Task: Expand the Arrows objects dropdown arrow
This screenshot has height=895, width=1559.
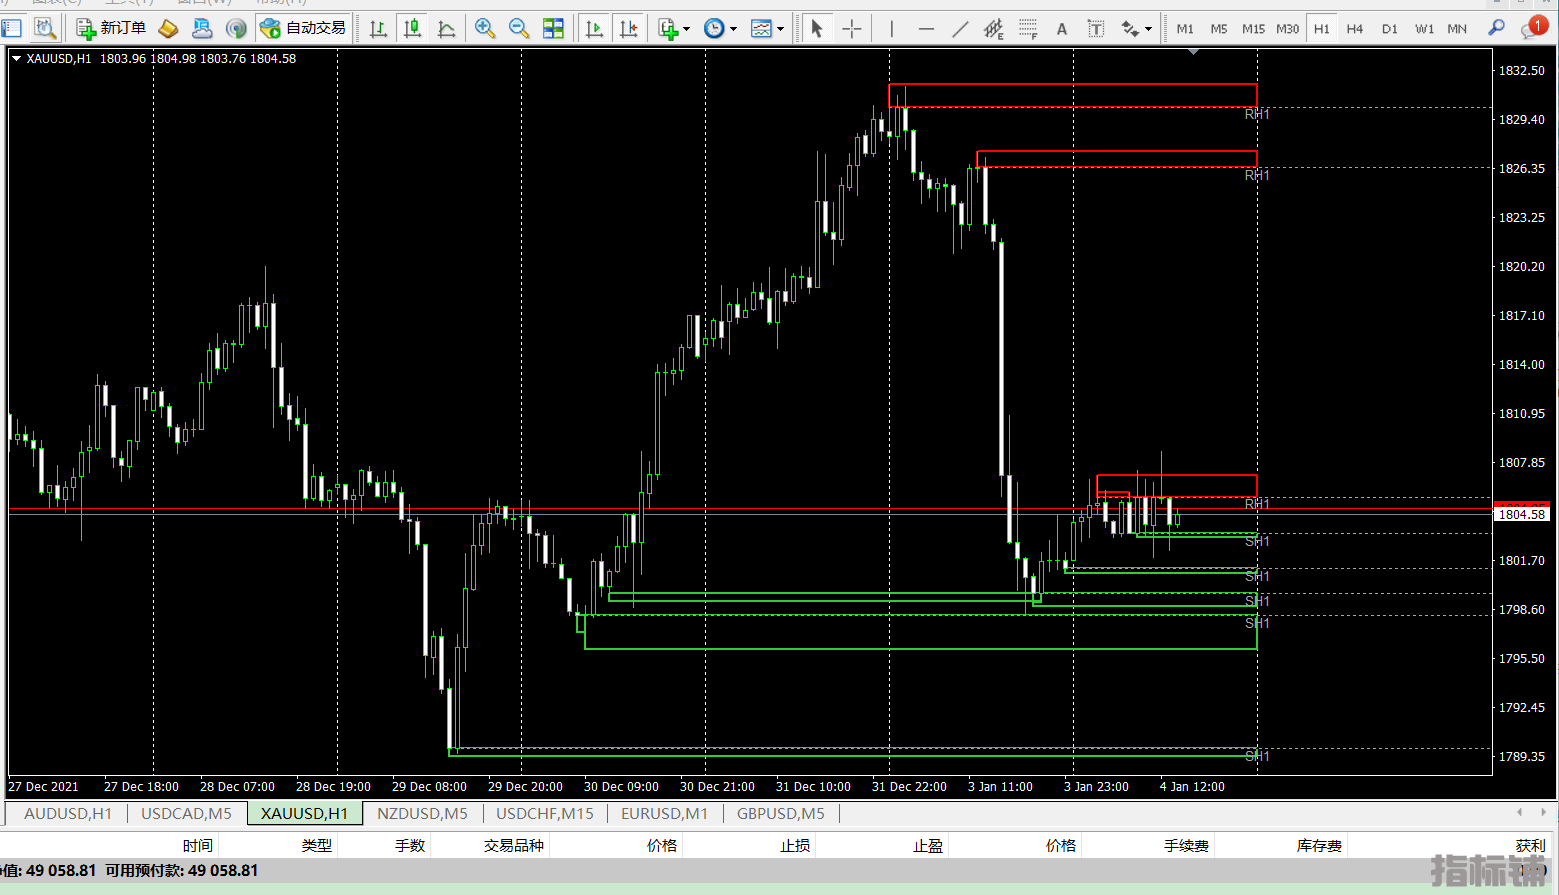Action: tap(1148, 29)
